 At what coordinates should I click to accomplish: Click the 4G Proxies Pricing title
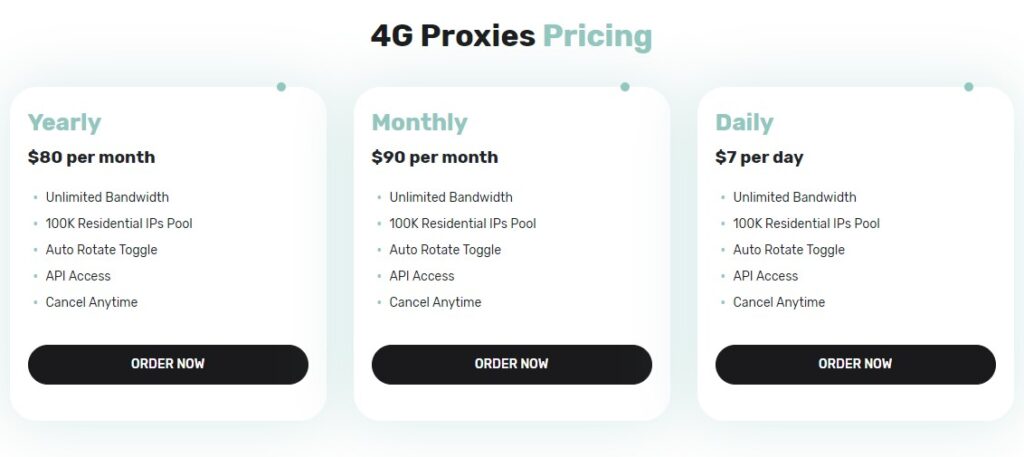[511, 37]
